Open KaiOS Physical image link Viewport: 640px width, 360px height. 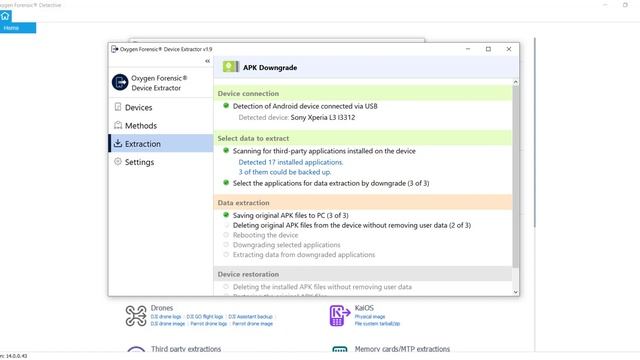[370, 317]
